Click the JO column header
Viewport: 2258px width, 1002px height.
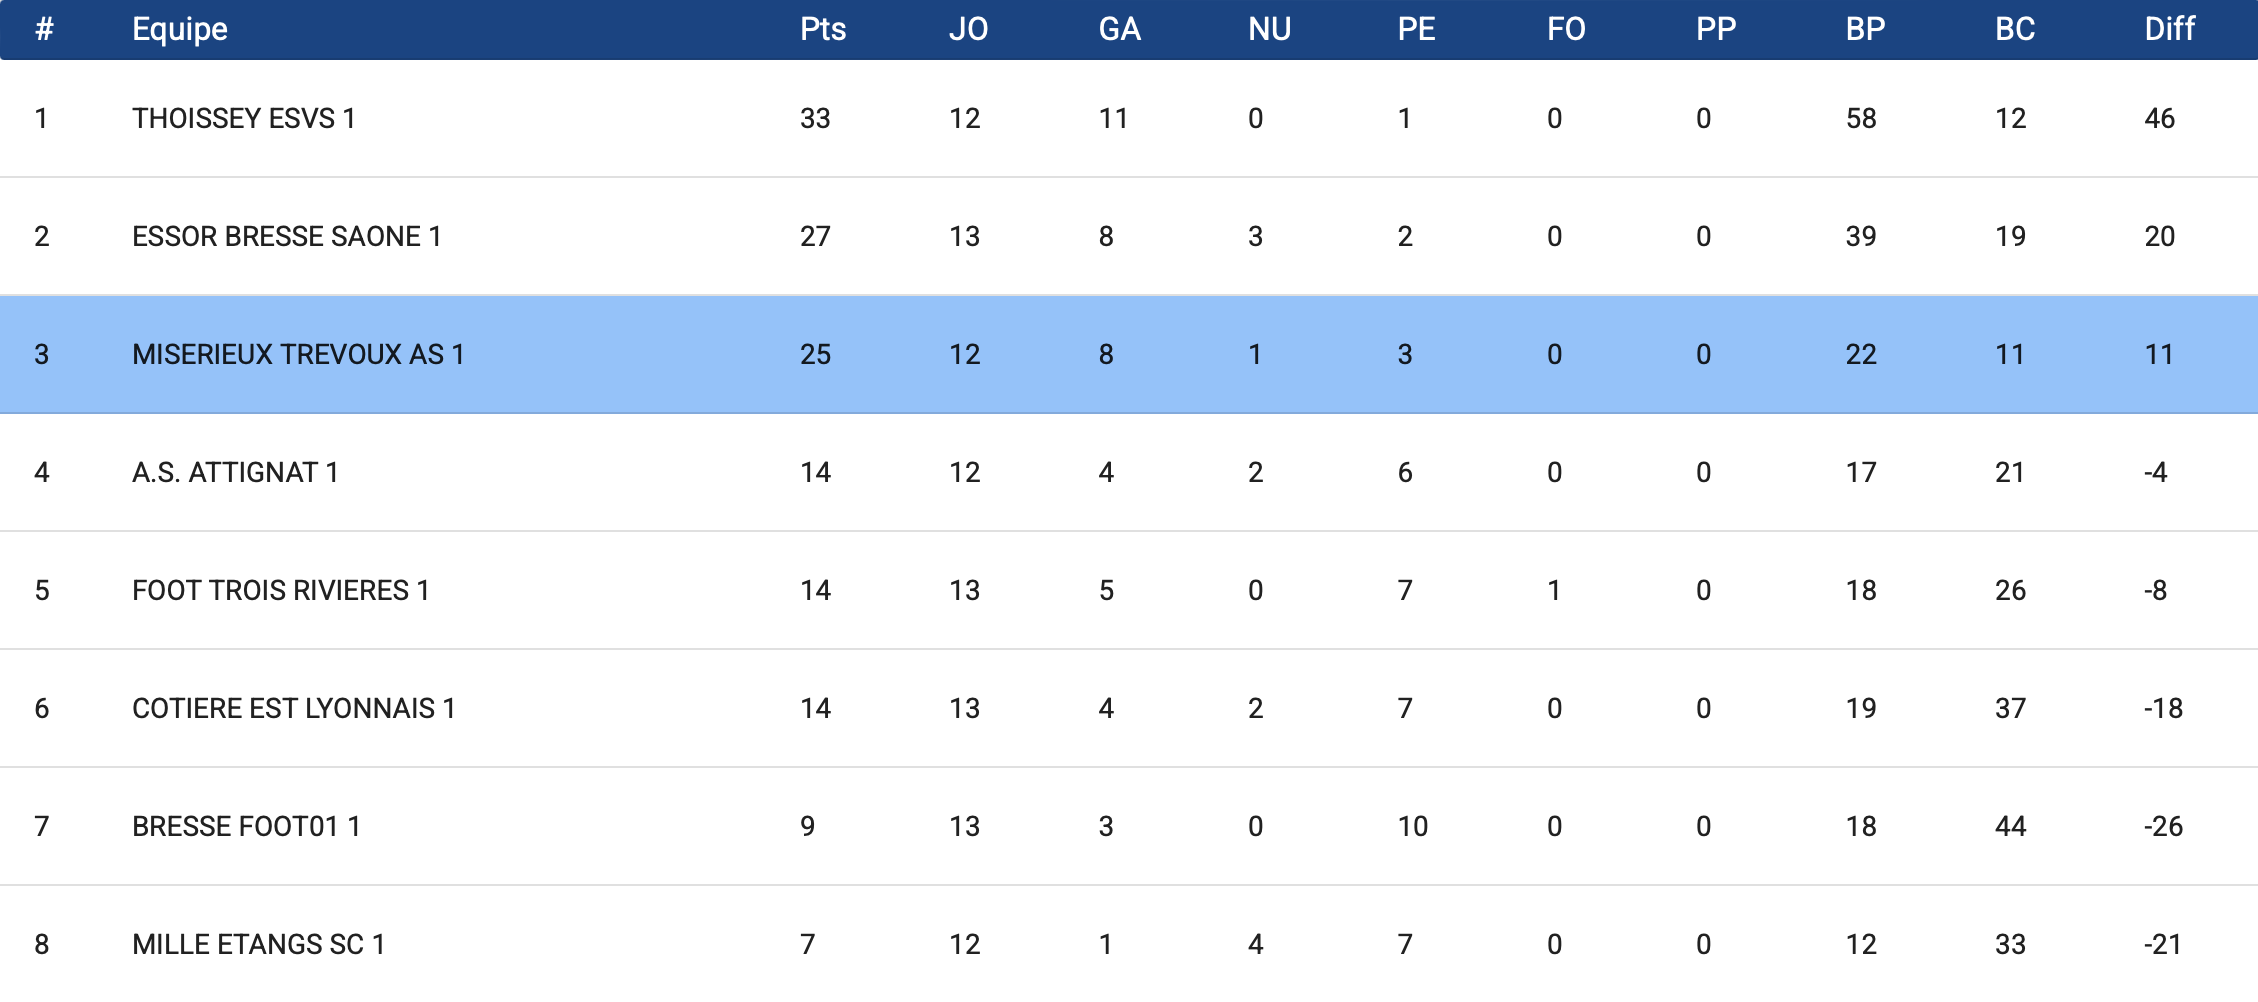click(x=968, y=29)
